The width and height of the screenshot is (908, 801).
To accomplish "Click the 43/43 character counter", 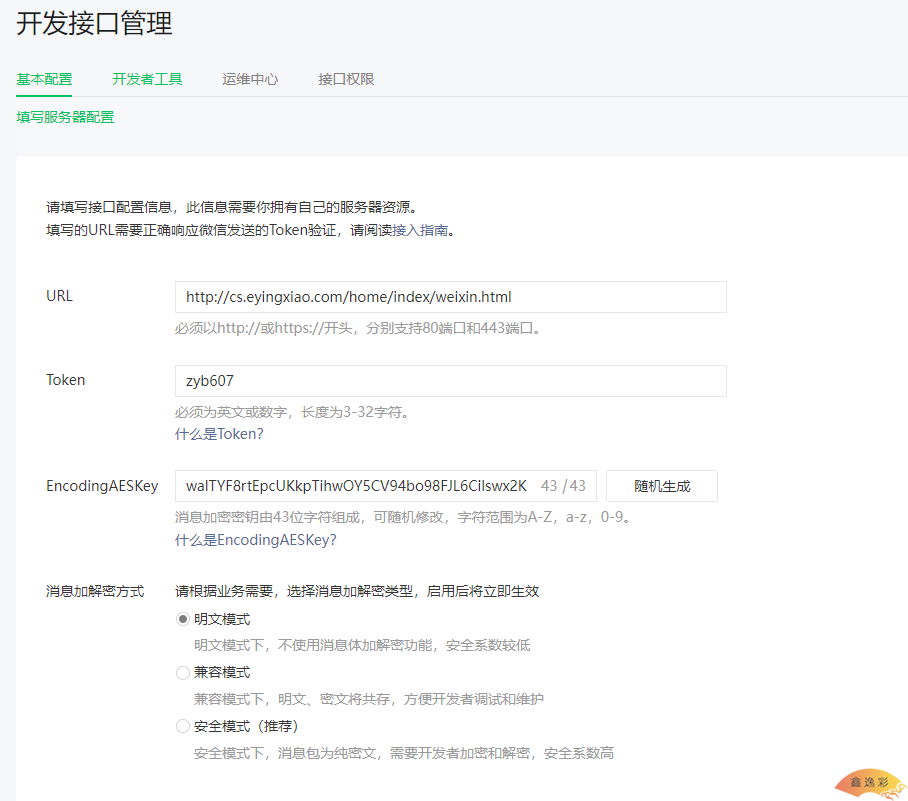I will pyautogui.click(x=563, y=486).
